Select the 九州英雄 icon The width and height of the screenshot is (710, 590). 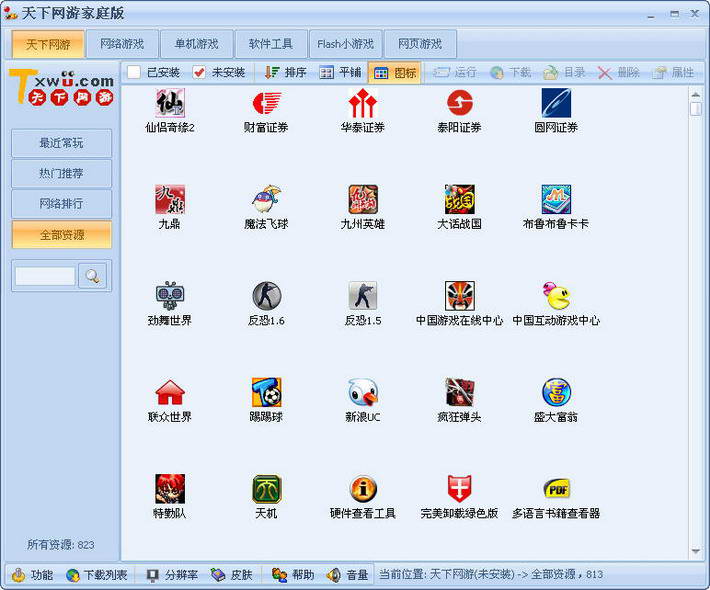coord(363,199)
